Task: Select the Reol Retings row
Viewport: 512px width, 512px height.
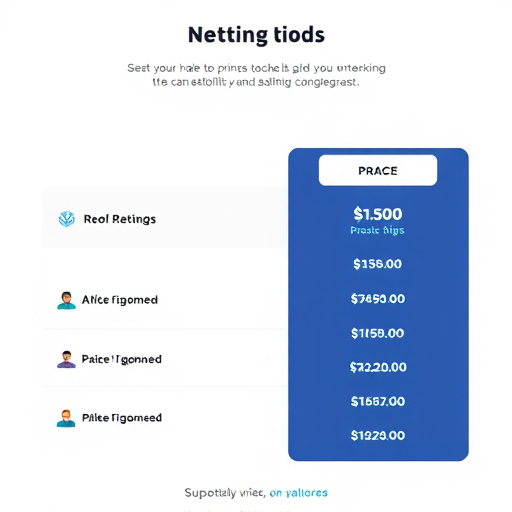Action: click(x=165, y=218)
